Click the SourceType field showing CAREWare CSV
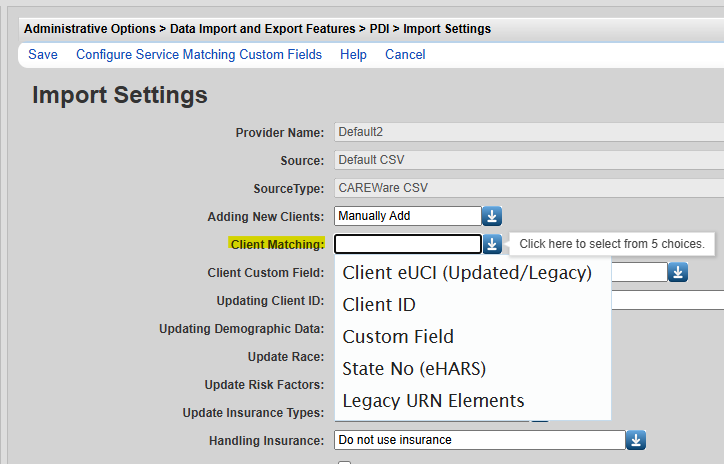 pyautogui.click(x=528, y=188)
